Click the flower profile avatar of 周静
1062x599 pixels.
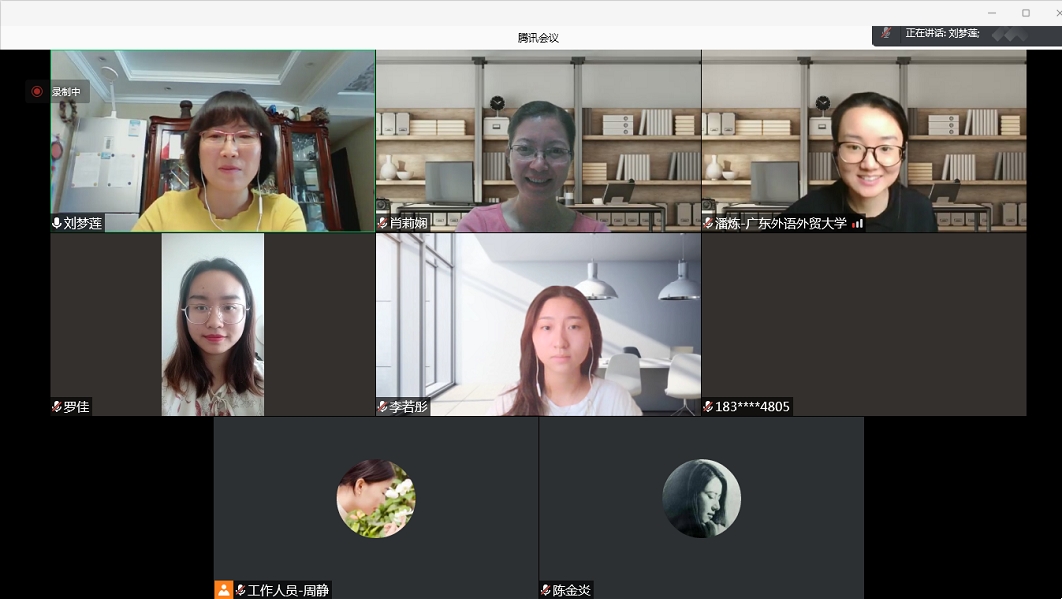[x=376, y=498]
